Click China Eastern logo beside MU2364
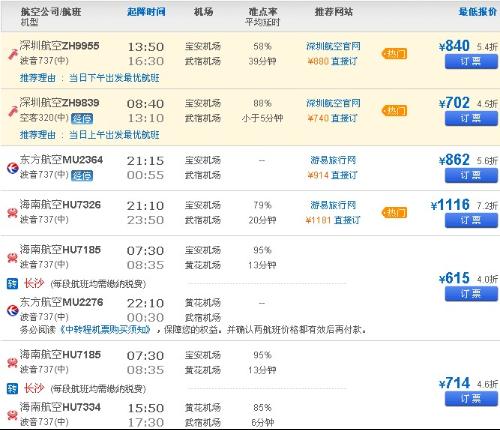Image resolution: width=500 pixels, height=430 pixels. (x=13, y=168)
